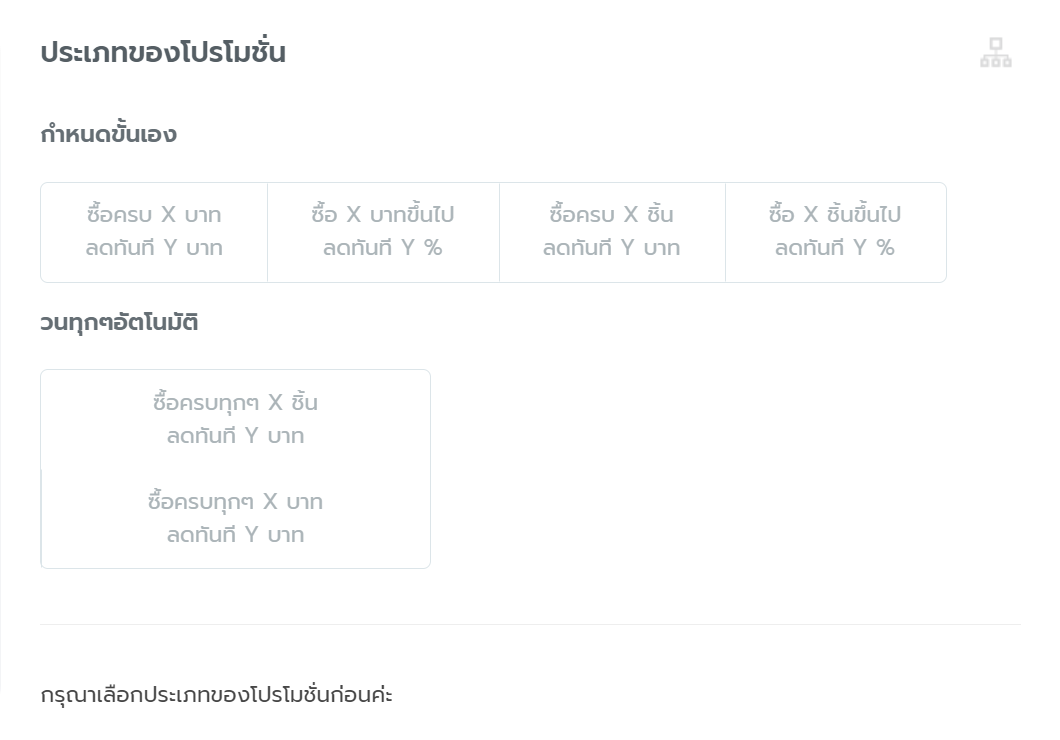Image resolution: width=1060 pixels, height=740 pixels.
Task: Click the กำหนดขั้นเอง section label
Action: 108,134
